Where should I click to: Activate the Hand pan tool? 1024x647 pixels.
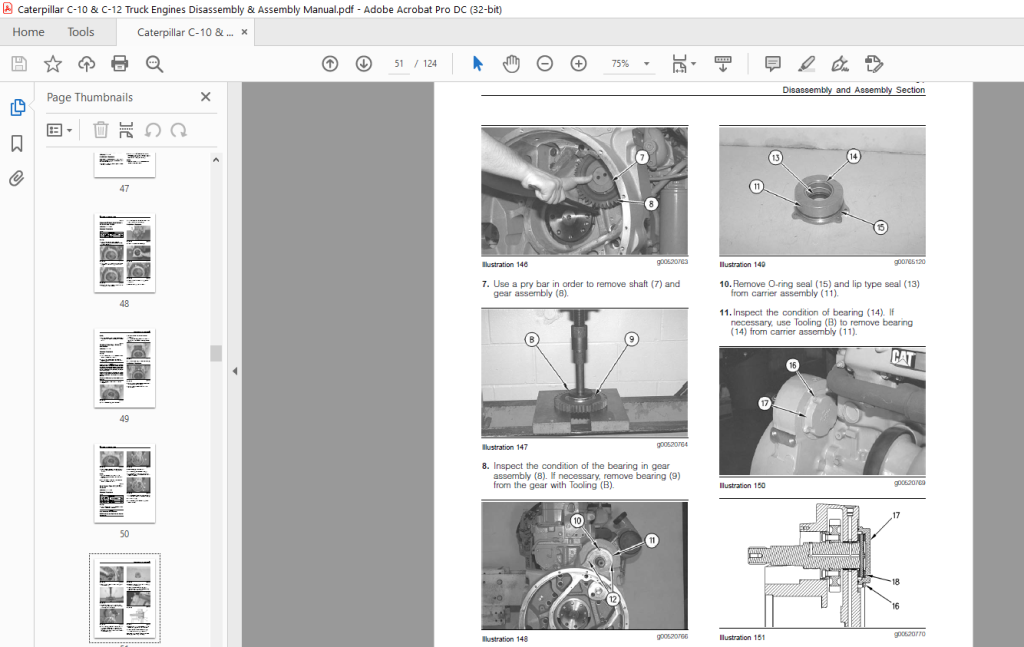coord(511,63)
